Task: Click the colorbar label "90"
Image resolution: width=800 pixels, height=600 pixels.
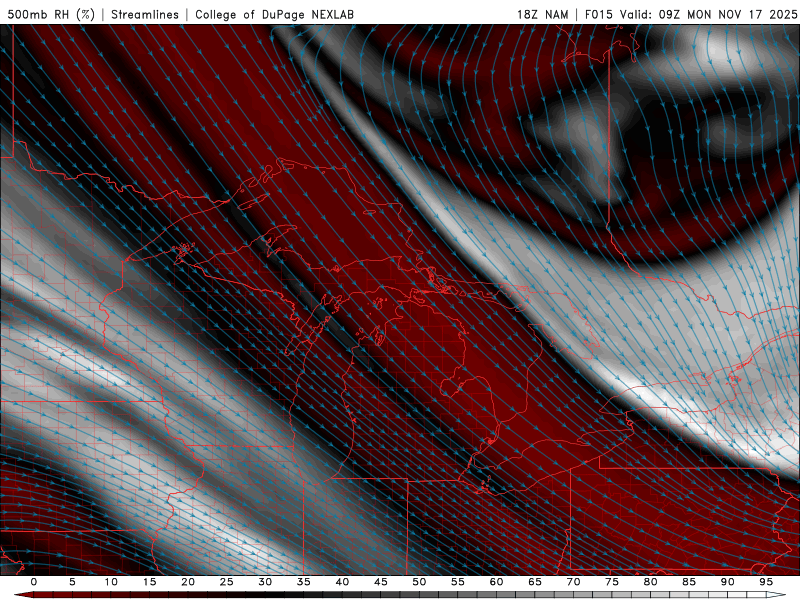Action: coord(728,582)
